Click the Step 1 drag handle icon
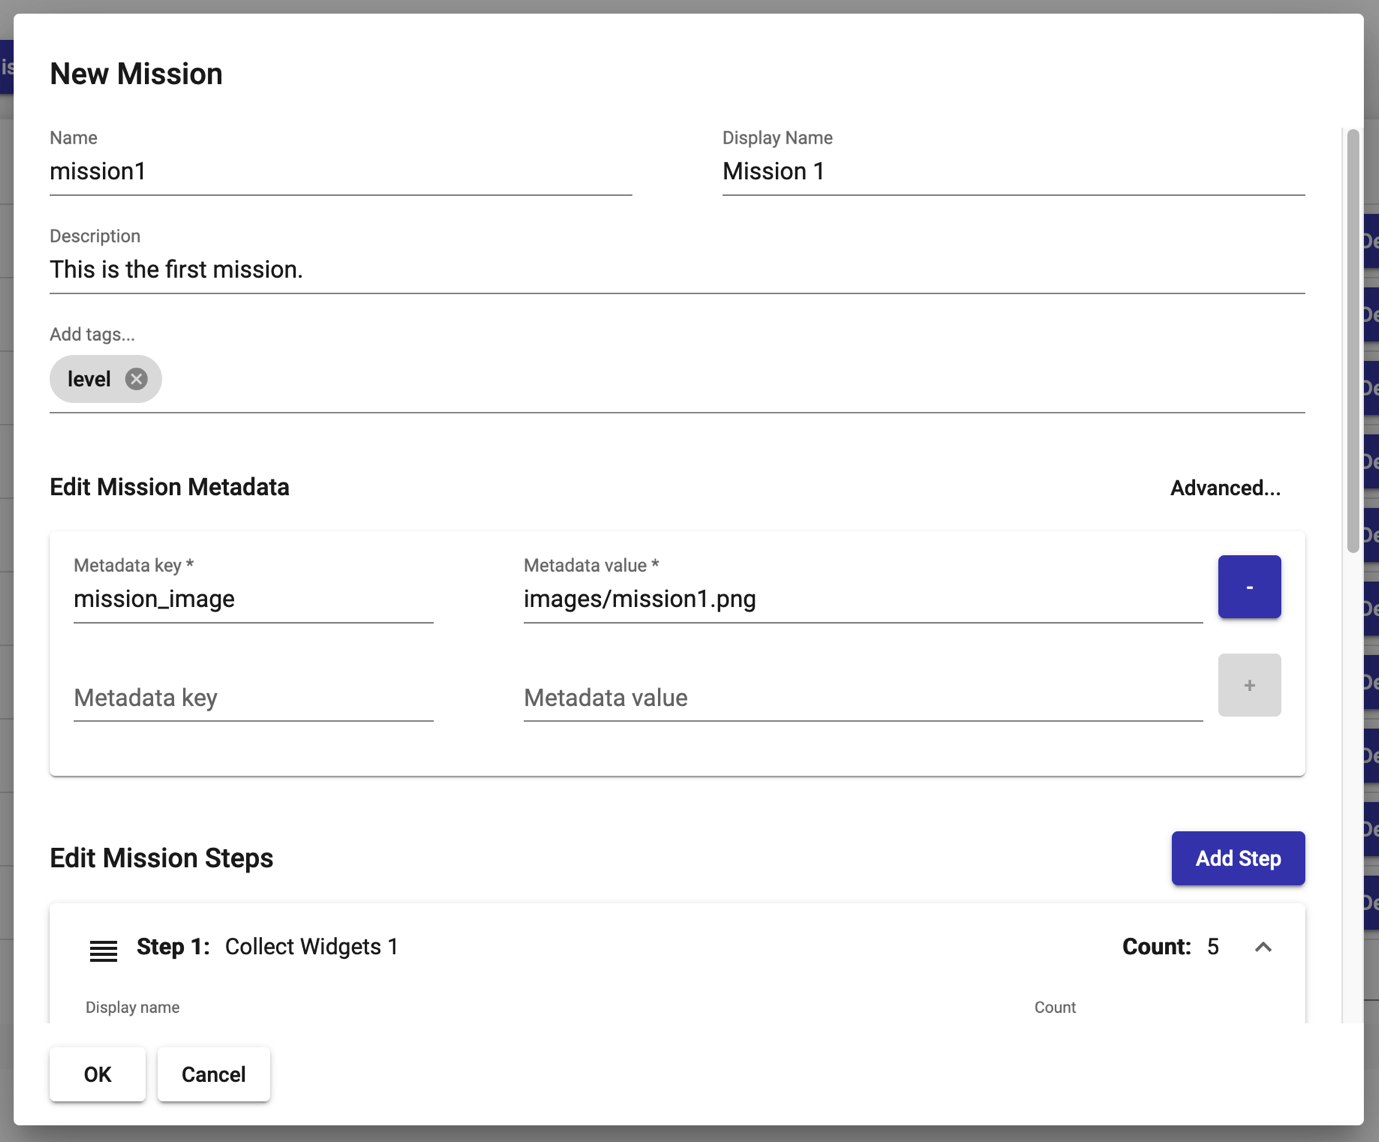1379x1142 pixels. pyautogui.click(x=103, y=950)
